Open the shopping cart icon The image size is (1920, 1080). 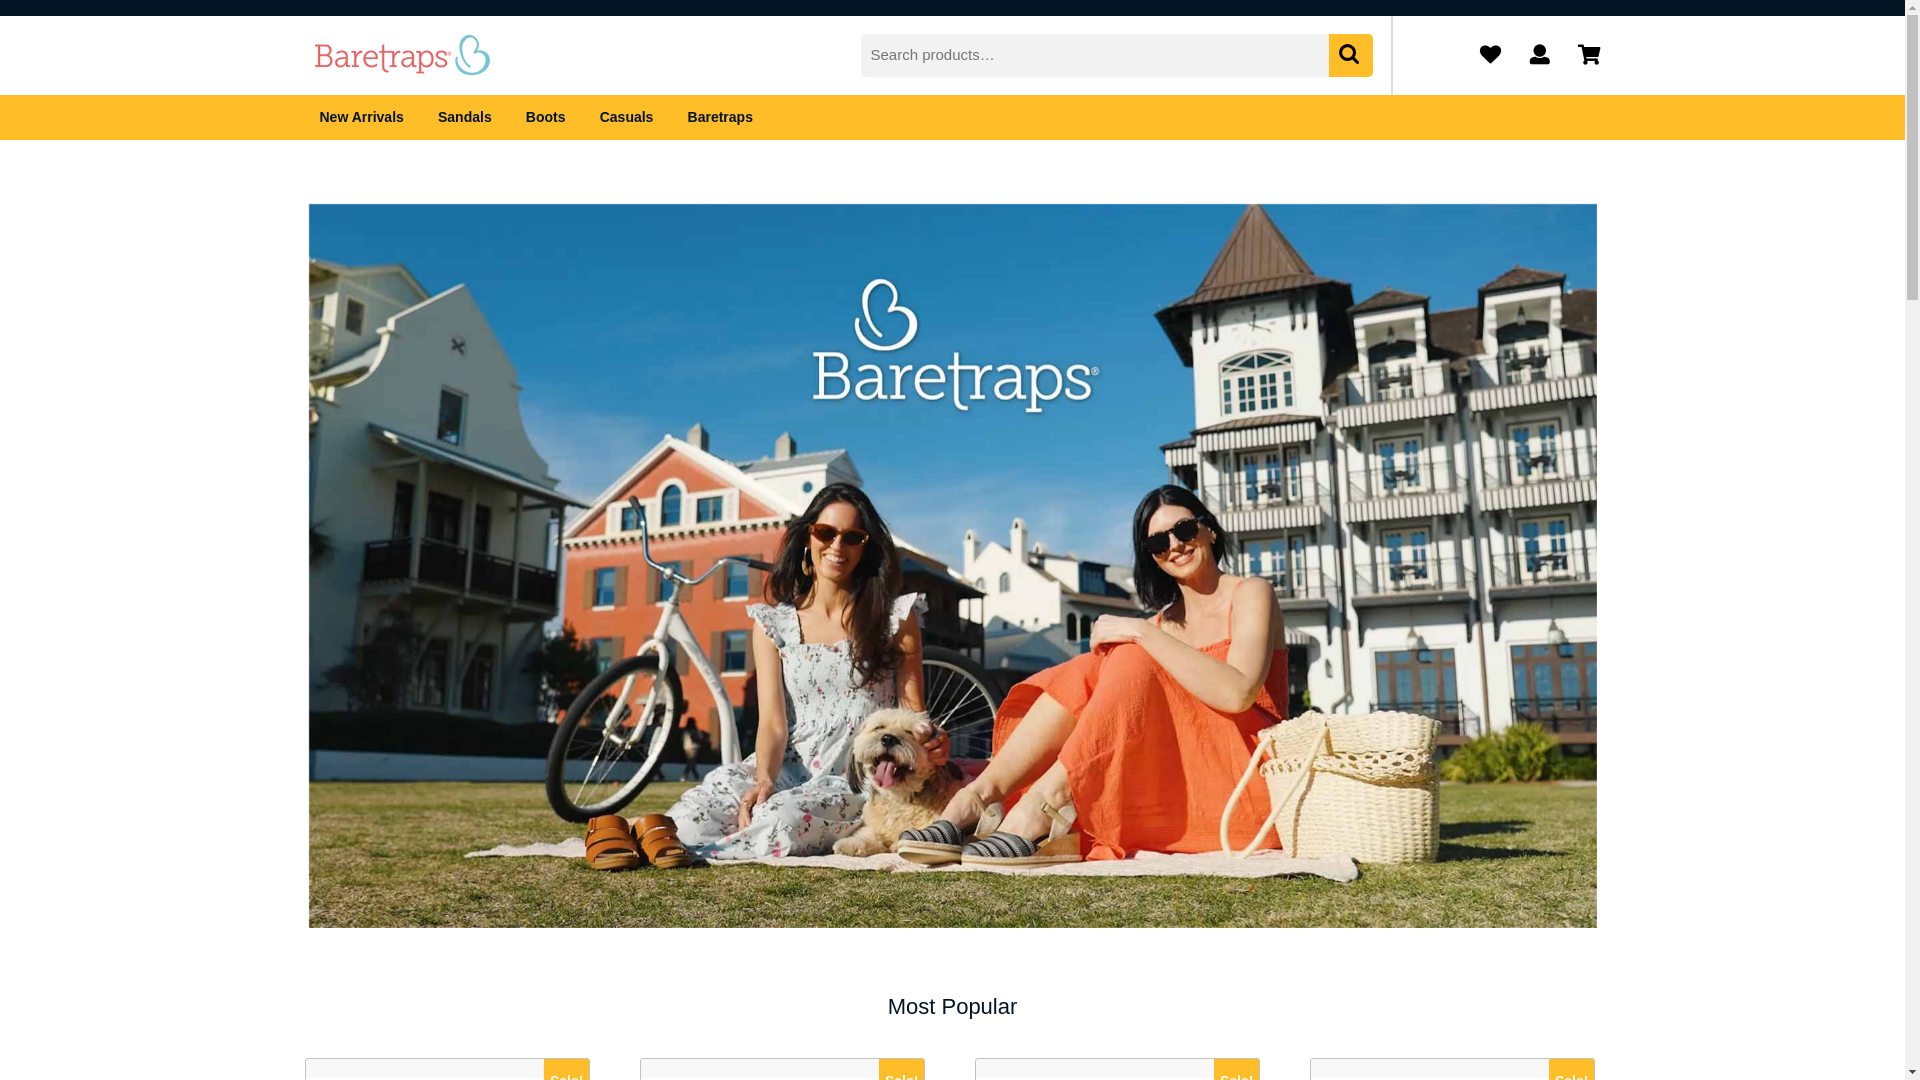[1588, 54]
